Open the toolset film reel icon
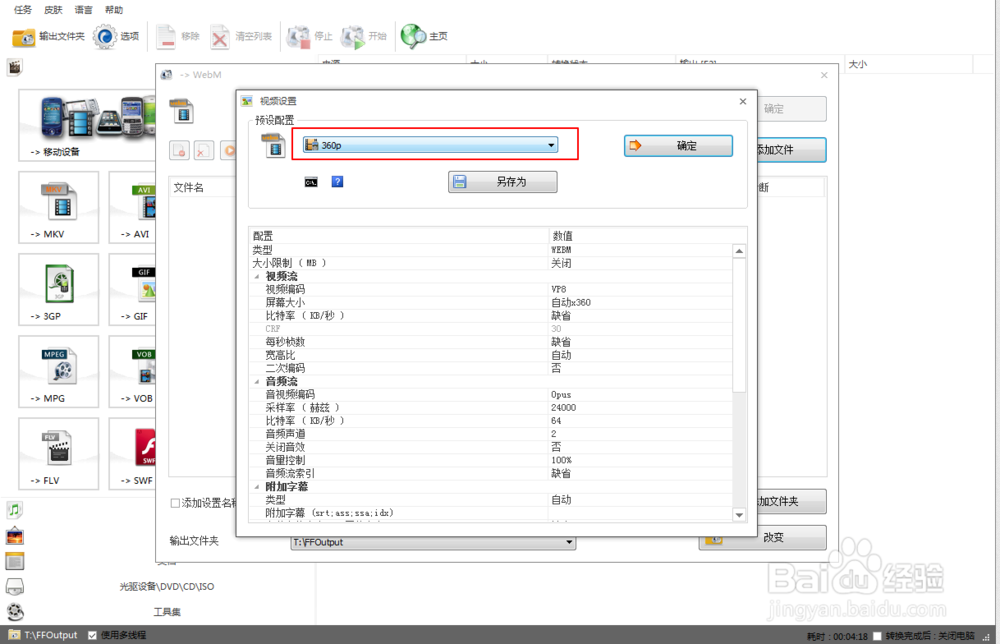 [15, 612]
